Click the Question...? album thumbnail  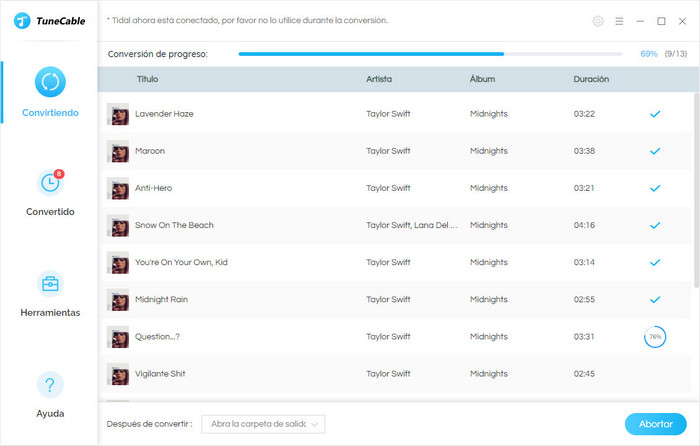coord(118,337)
